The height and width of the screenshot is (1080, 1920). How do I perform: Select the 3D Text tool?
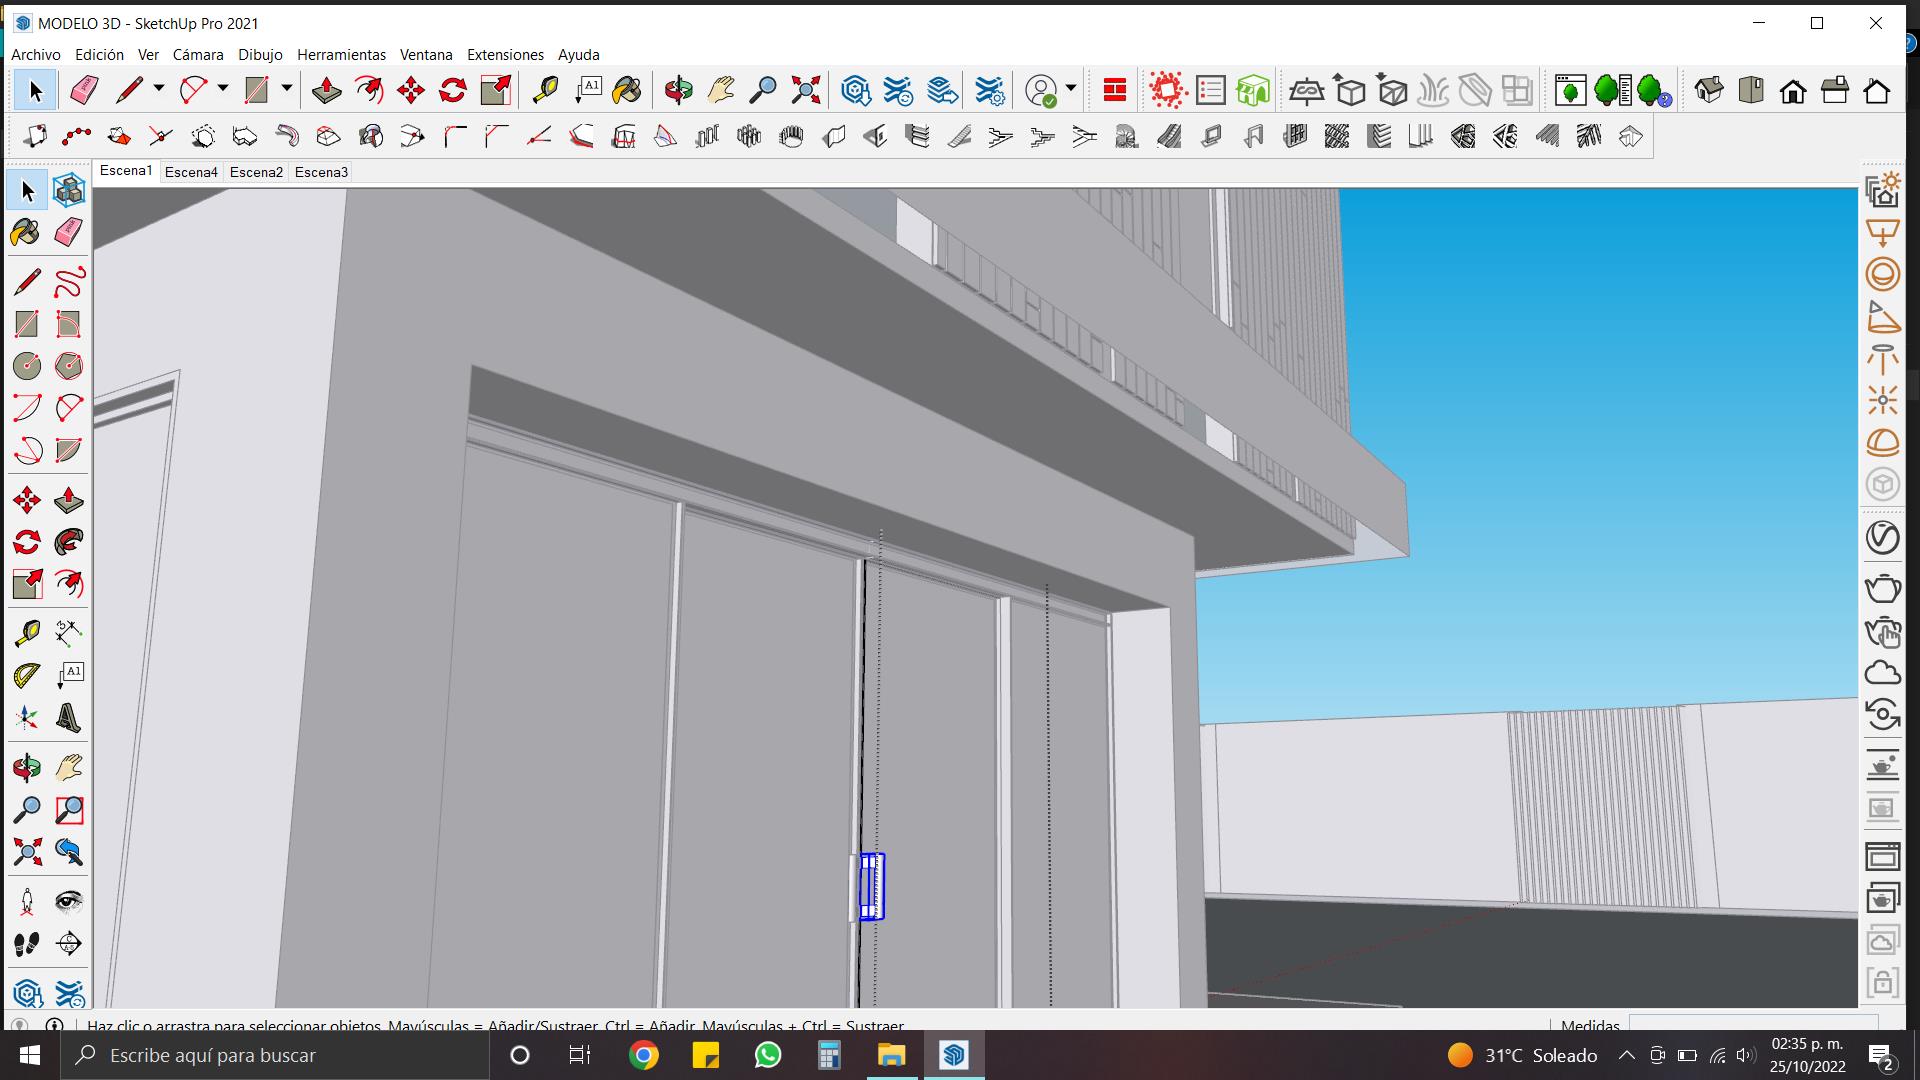[x=69, y=718]
